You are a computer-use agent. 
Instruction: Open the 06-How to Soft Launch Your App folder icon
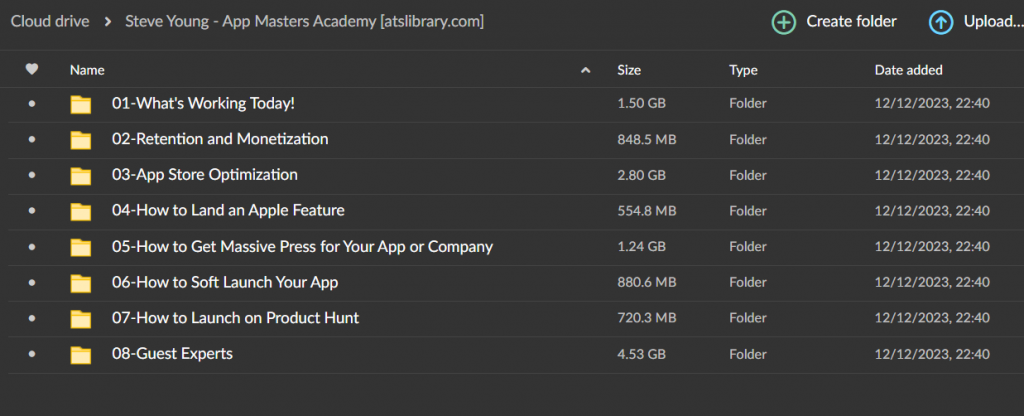coord(81,283)
